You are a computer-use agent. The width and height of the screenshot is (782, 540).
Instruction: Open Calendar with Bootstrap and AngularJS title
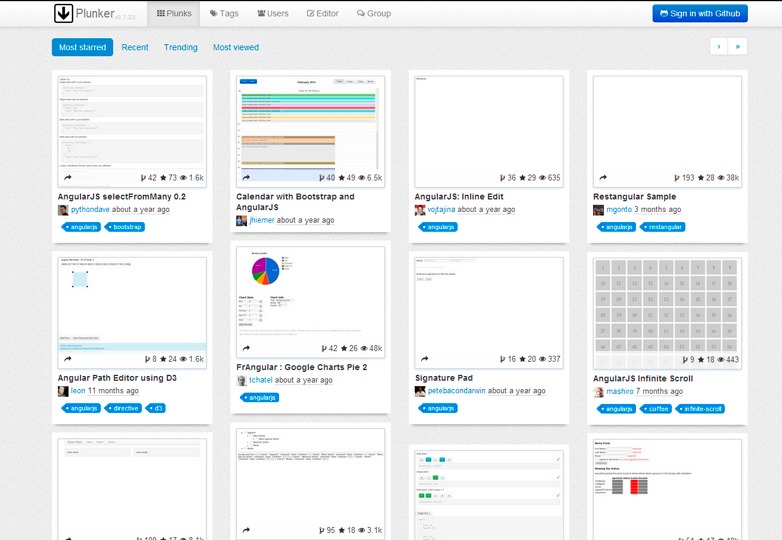(295, 202)
